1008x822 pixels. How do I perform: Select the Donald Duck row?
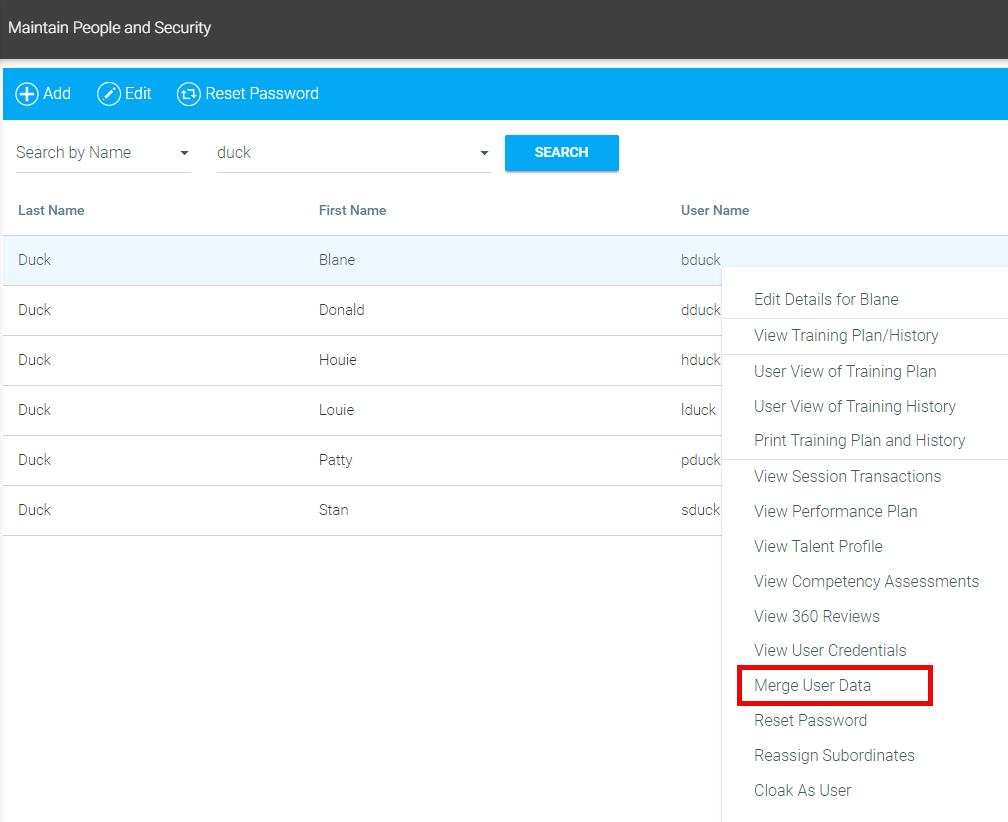click(340, 310)
